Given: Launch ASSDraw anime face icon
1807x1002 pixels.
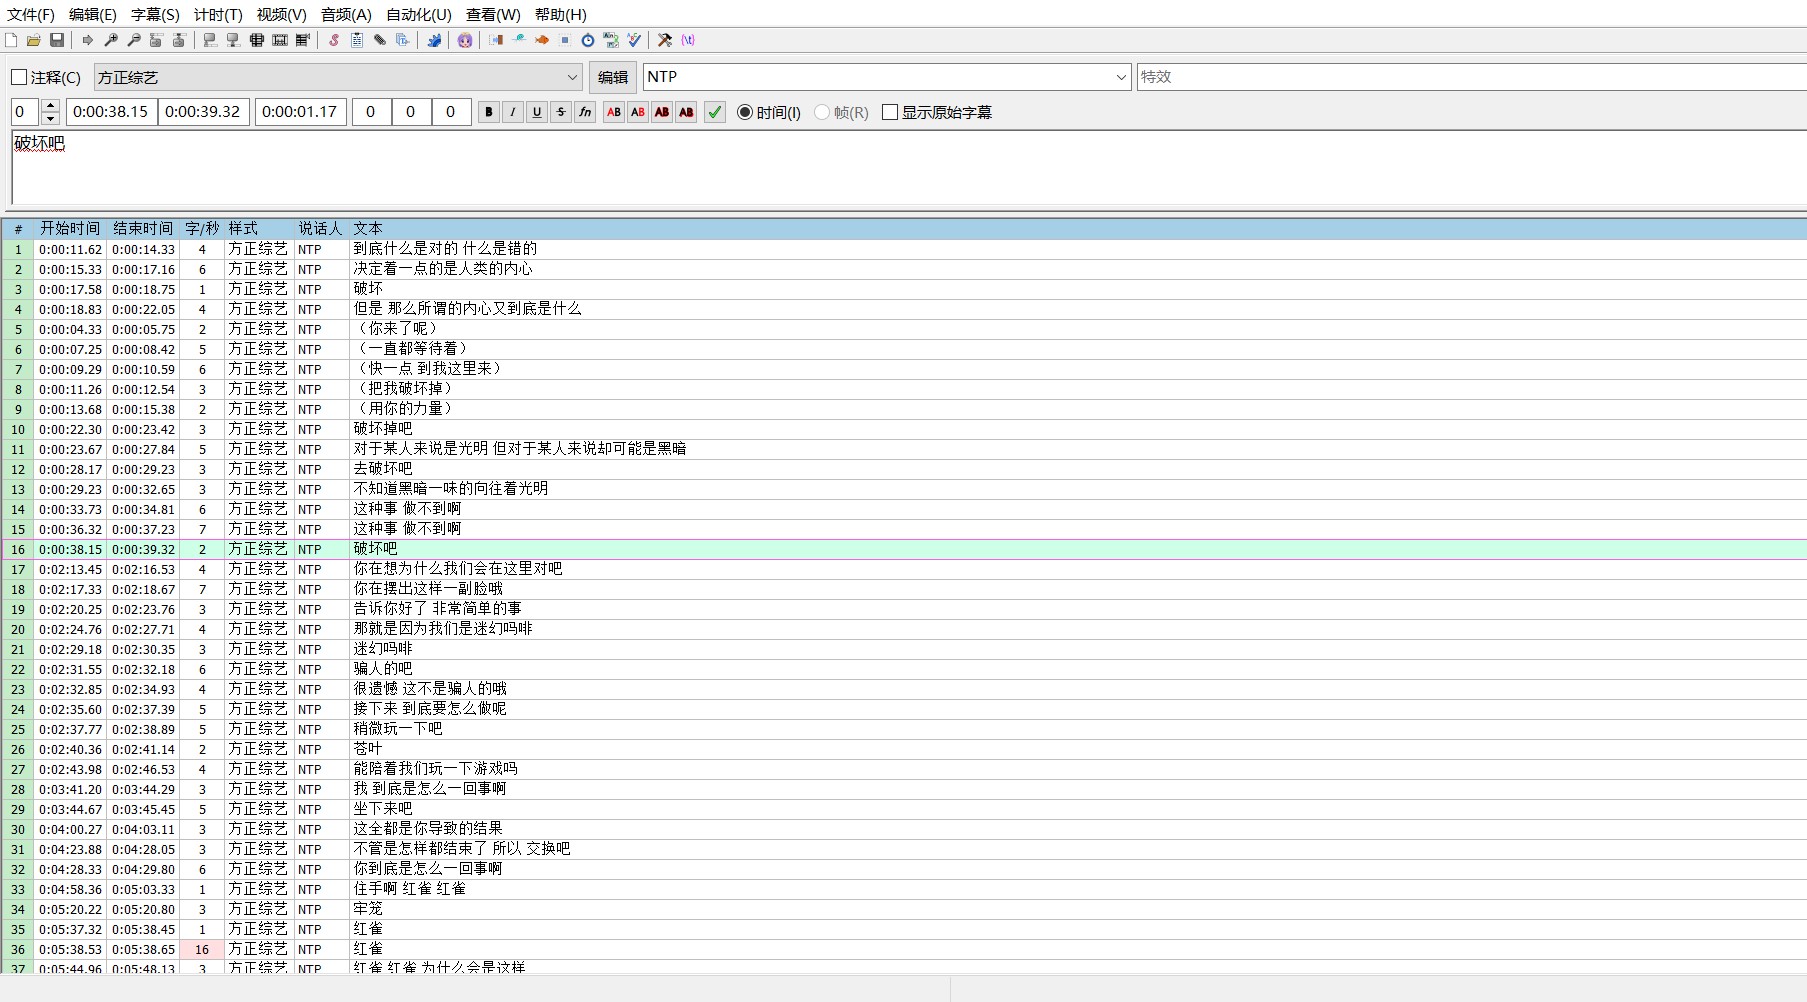Looking at the screenshot, I should pos(464,40).
